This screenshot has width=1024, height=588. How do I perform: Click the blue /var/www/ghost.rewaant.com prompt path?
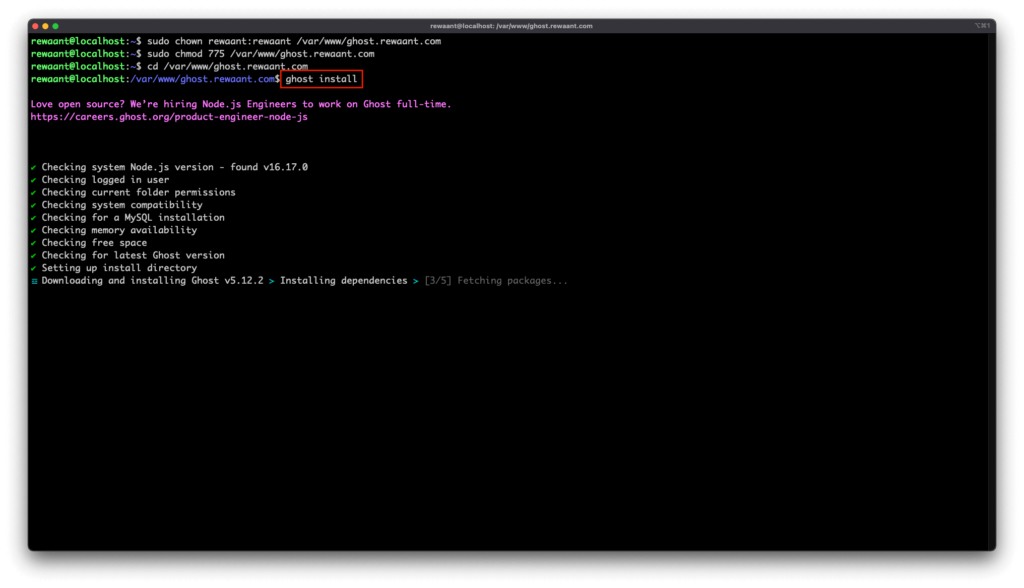(x=202, y=79)
